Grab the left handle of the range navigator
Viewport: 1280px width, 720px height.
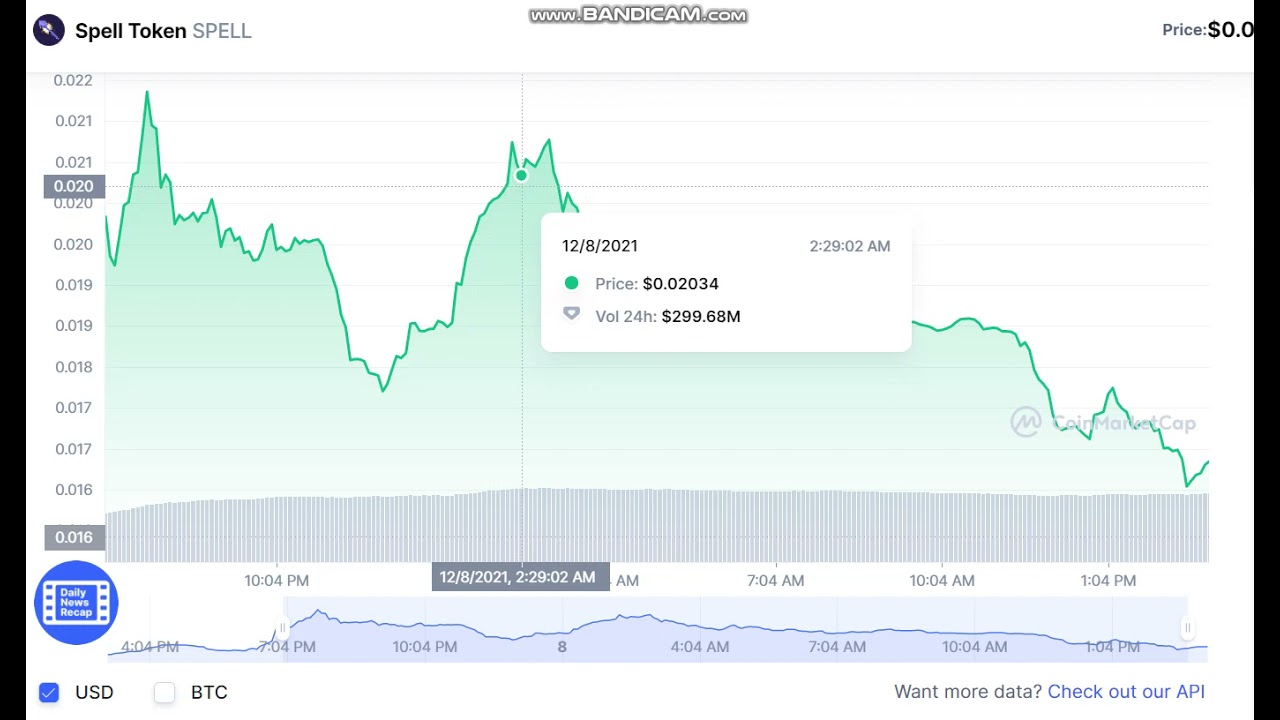tap(283, 628)
